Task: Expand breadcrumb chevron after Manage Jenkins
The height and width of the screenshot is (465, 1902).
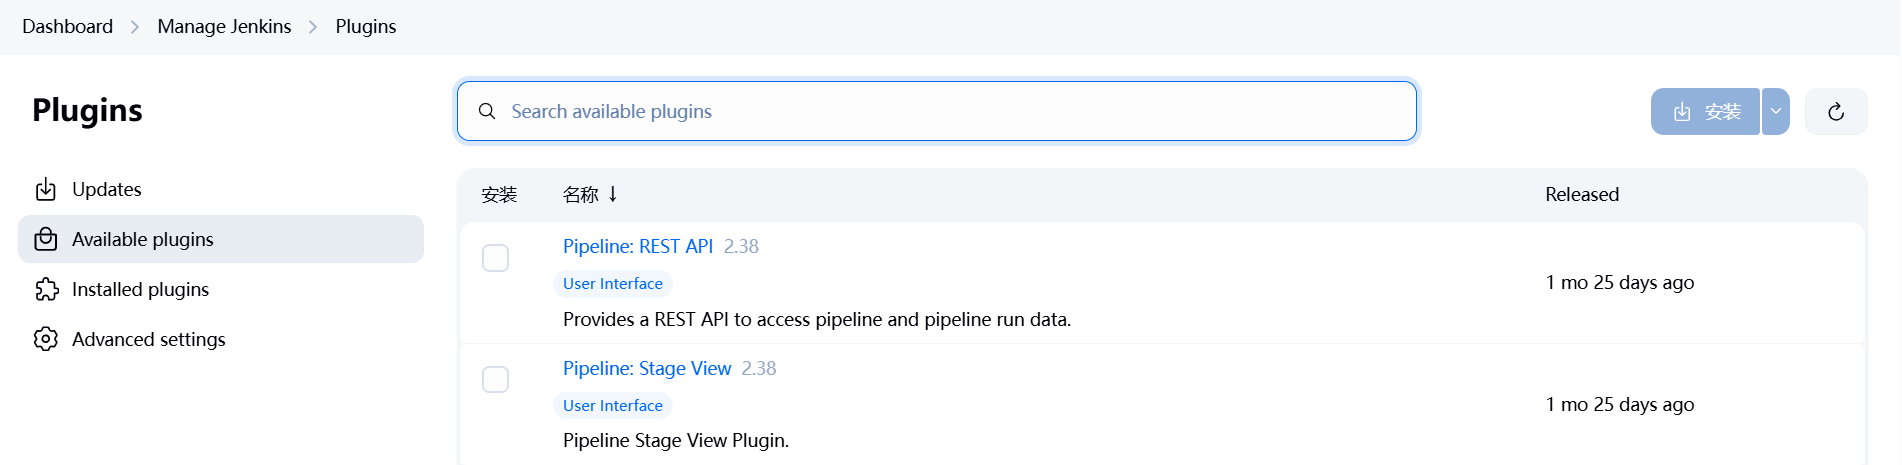Action: pos(313,27)
